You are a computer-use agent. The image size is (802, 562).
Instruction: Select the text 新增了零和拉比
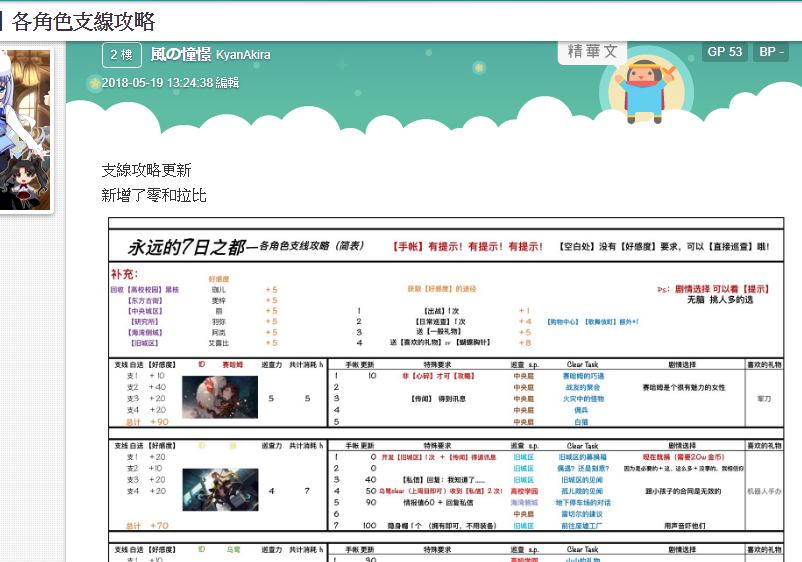[x=153, y=195]
